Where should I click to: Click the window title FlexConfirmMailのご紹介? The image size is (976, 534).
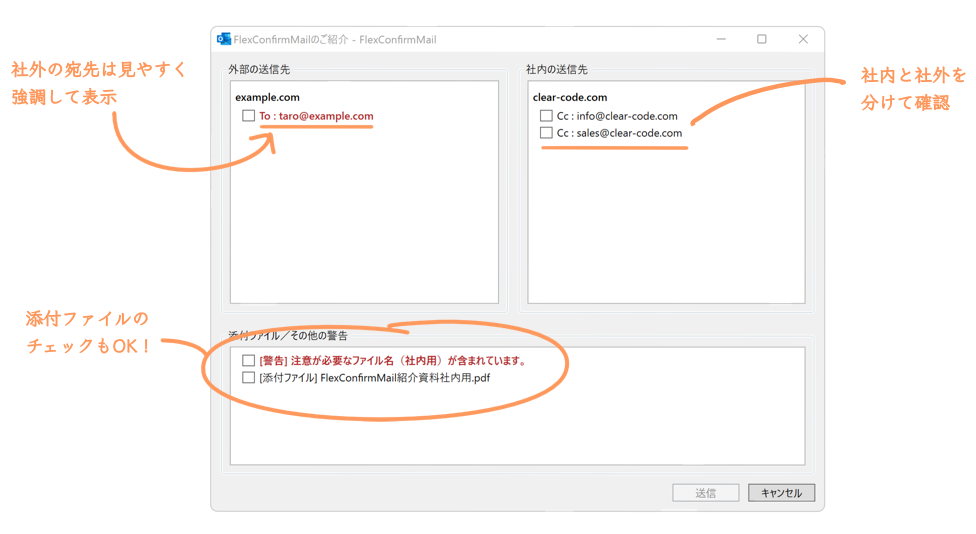[x=291, y=39]
